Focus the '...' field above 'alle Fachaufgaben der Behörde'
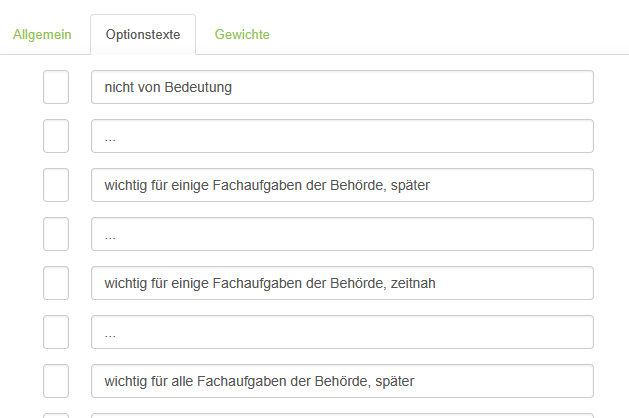This screenshot has width=629, height=418. click(x=342, y=332)
